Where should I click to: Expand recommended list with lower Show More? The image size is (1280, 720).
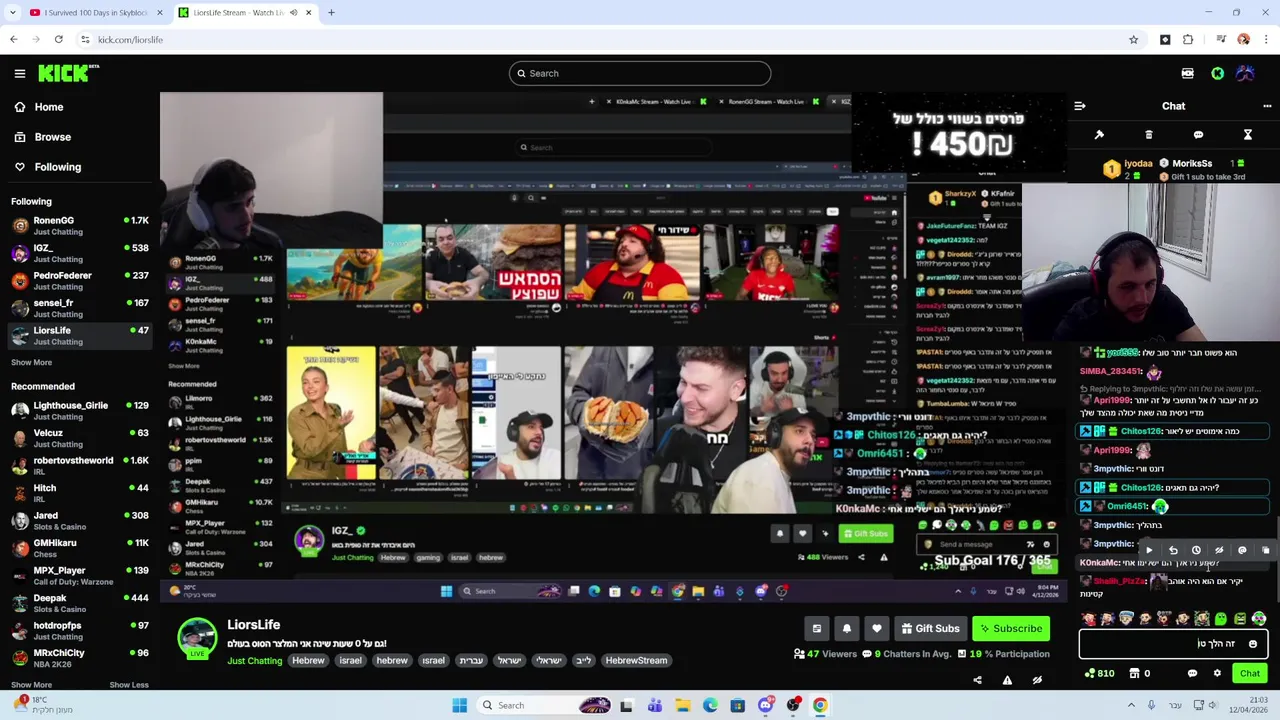click(31, 685)
